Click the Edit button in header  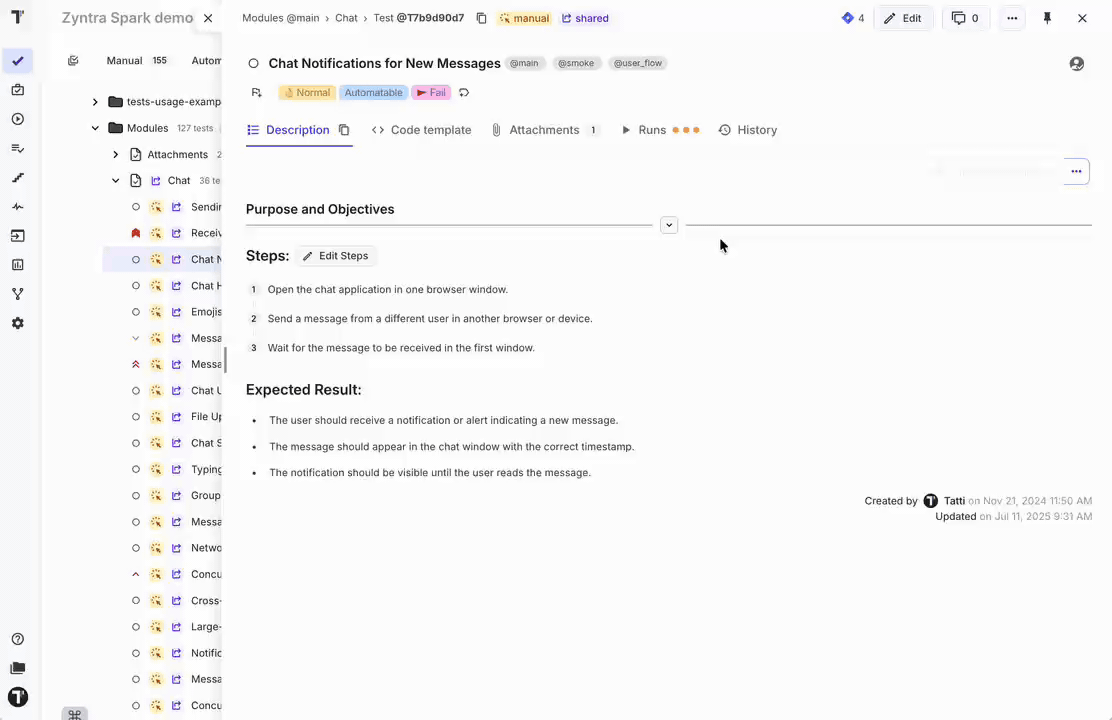click(x=903, y=18)
